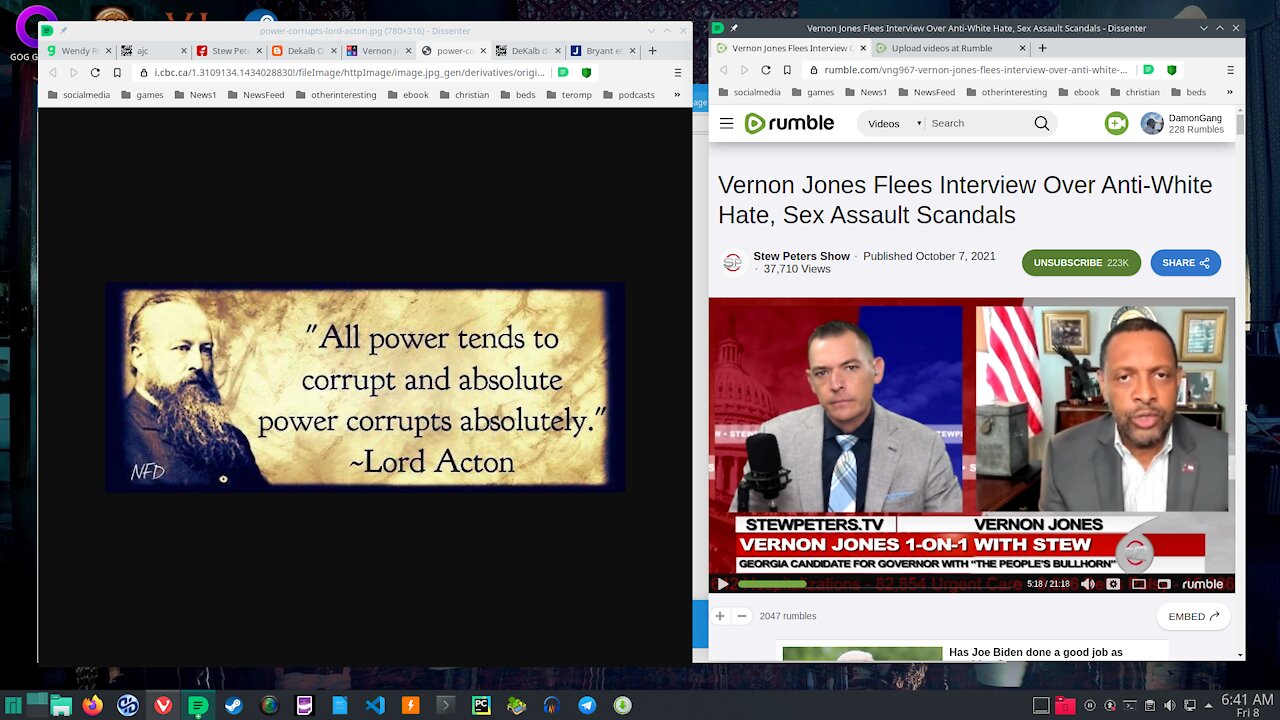Open new tab in left browser window
This screenshot has width=1280, height=720.
(x=652, y=50)
